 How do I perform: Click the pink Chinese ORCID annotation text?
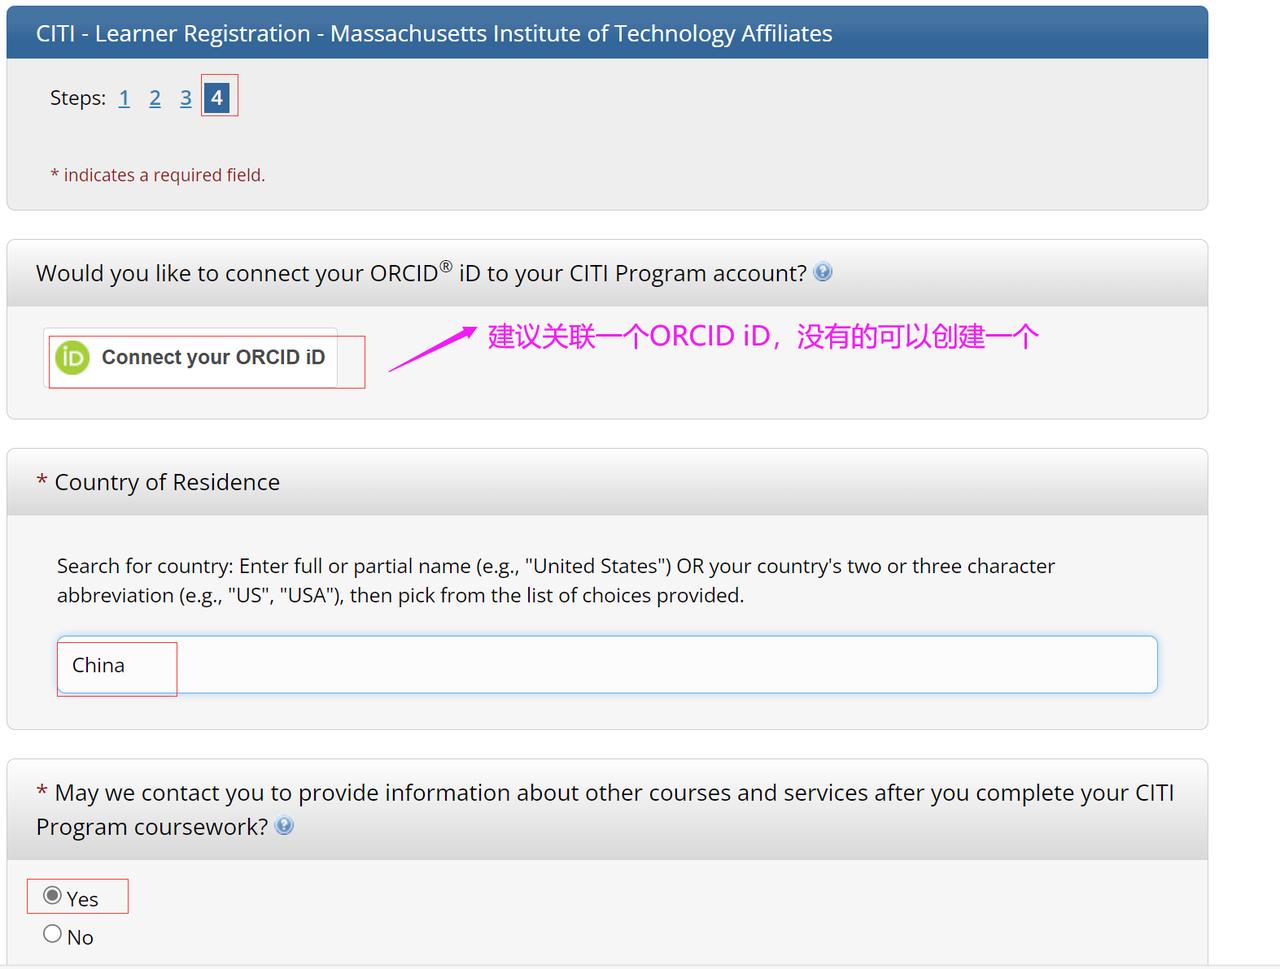coord(762,337)
